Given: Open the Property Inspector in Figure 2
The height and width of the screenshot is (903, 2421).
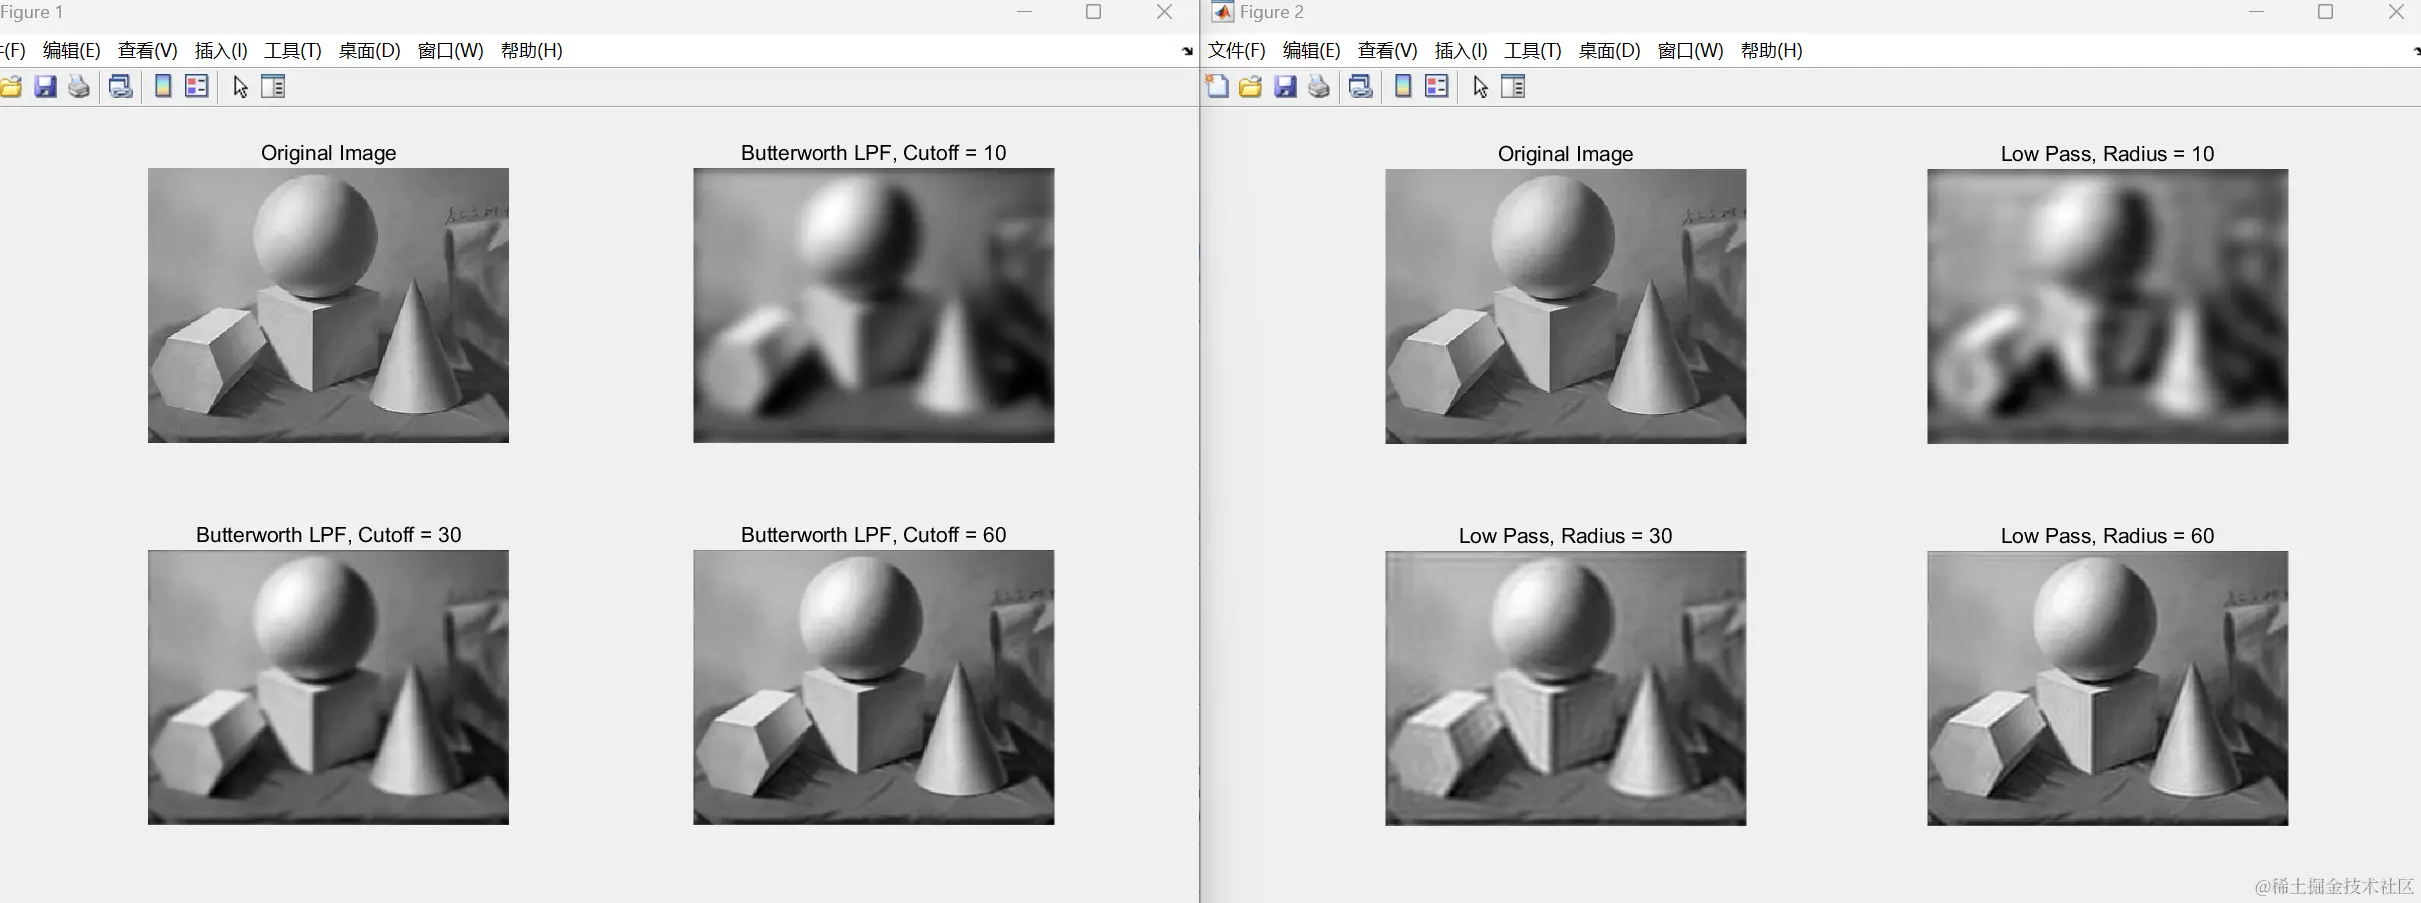Looking at the screenshot, I should pos(1513,87).
